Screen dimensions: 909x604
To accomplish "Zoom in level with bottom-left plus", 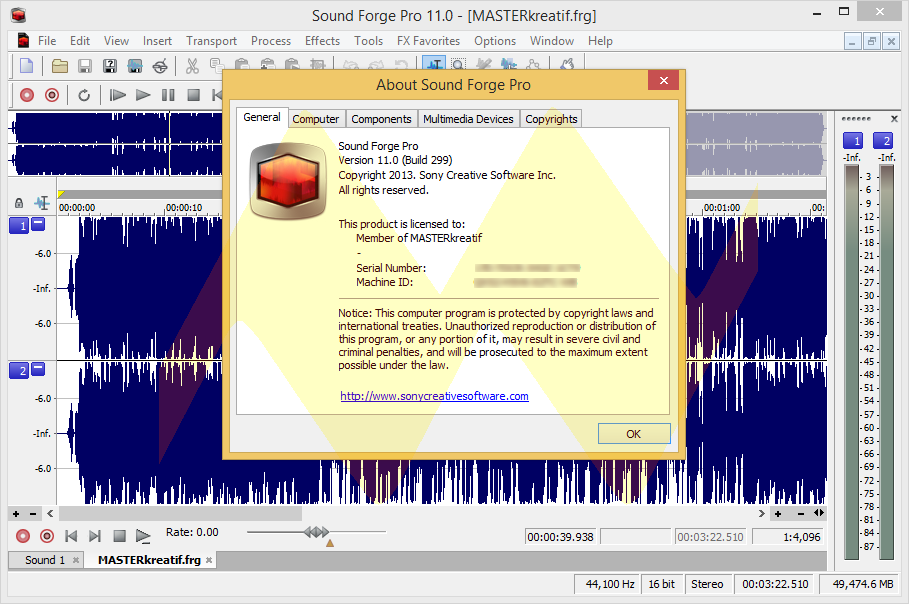I will click(16, 514).
